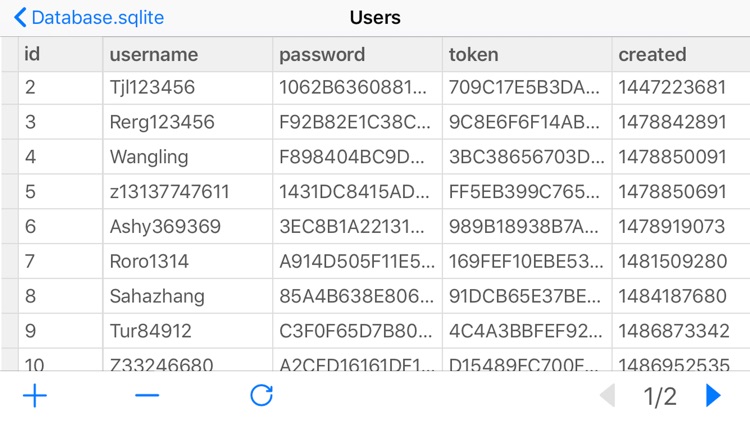Select the token column header
This screenshot has height=422, width=750.
pos(527,55)
